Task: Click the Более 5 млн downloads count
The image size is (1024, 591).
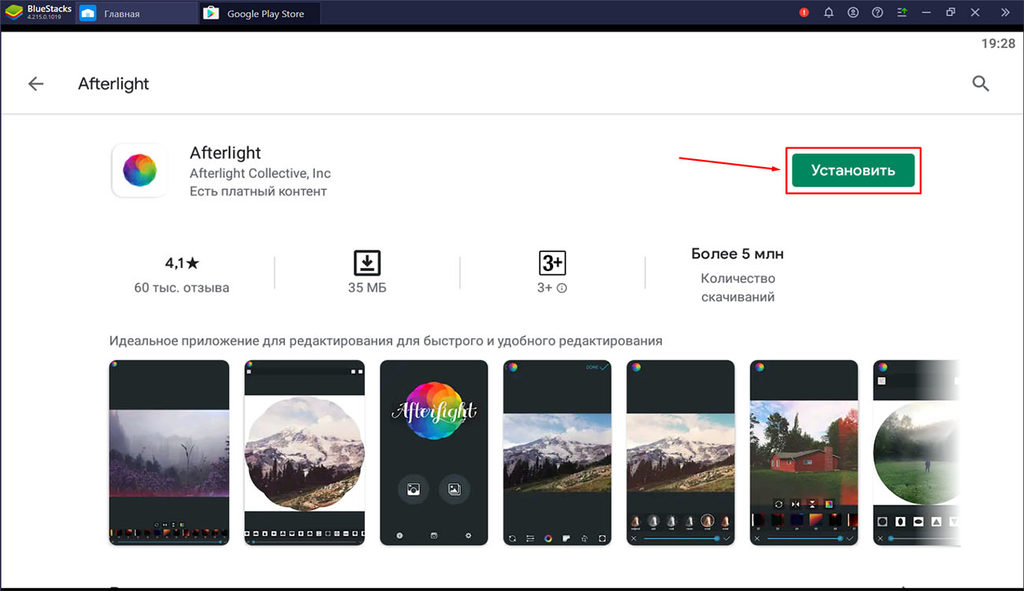Action: tap(737, 254)
